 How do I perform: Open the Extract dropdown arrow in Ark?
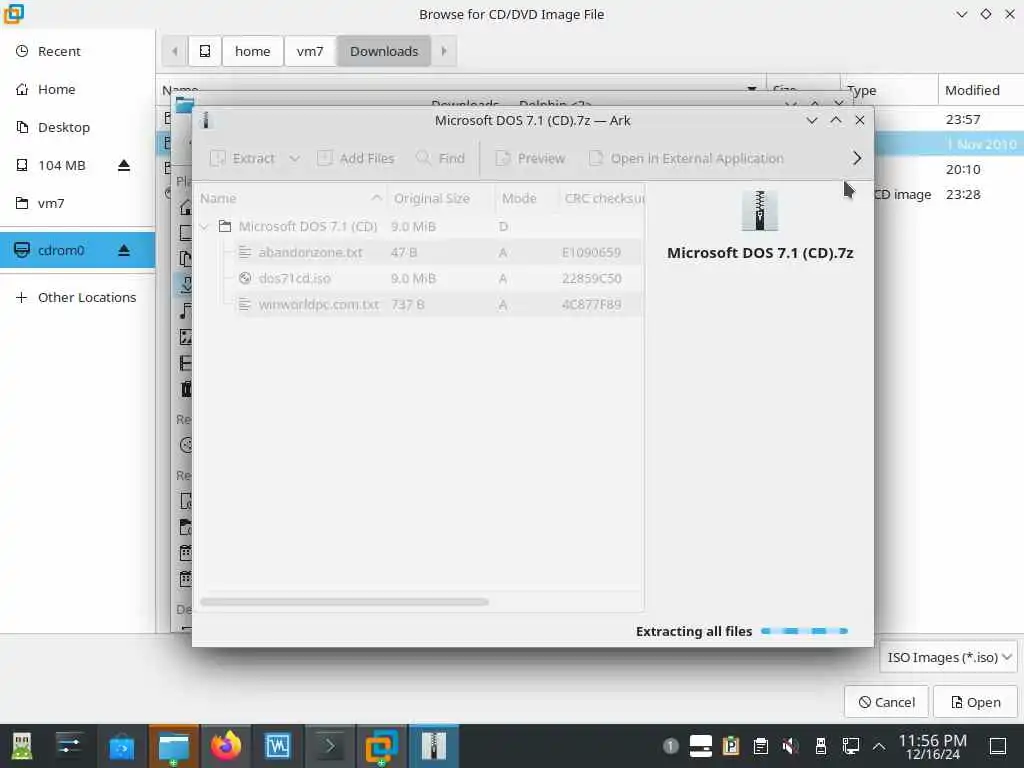click(295, 158)
